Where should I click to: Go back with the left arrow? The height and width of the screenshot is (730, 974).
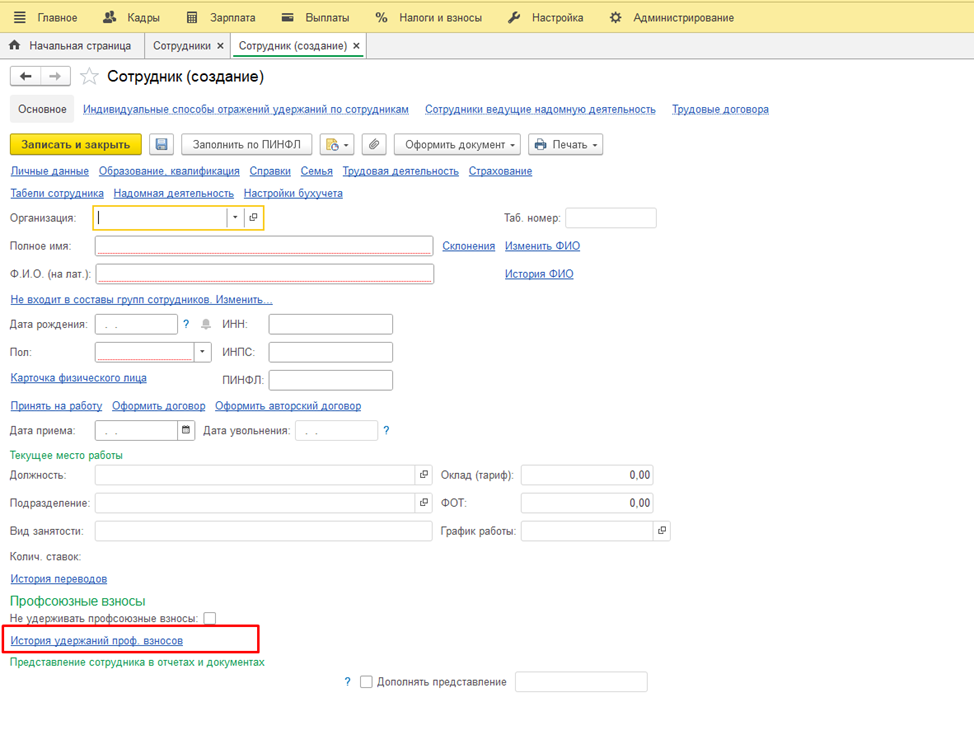[x=25, y=77]
